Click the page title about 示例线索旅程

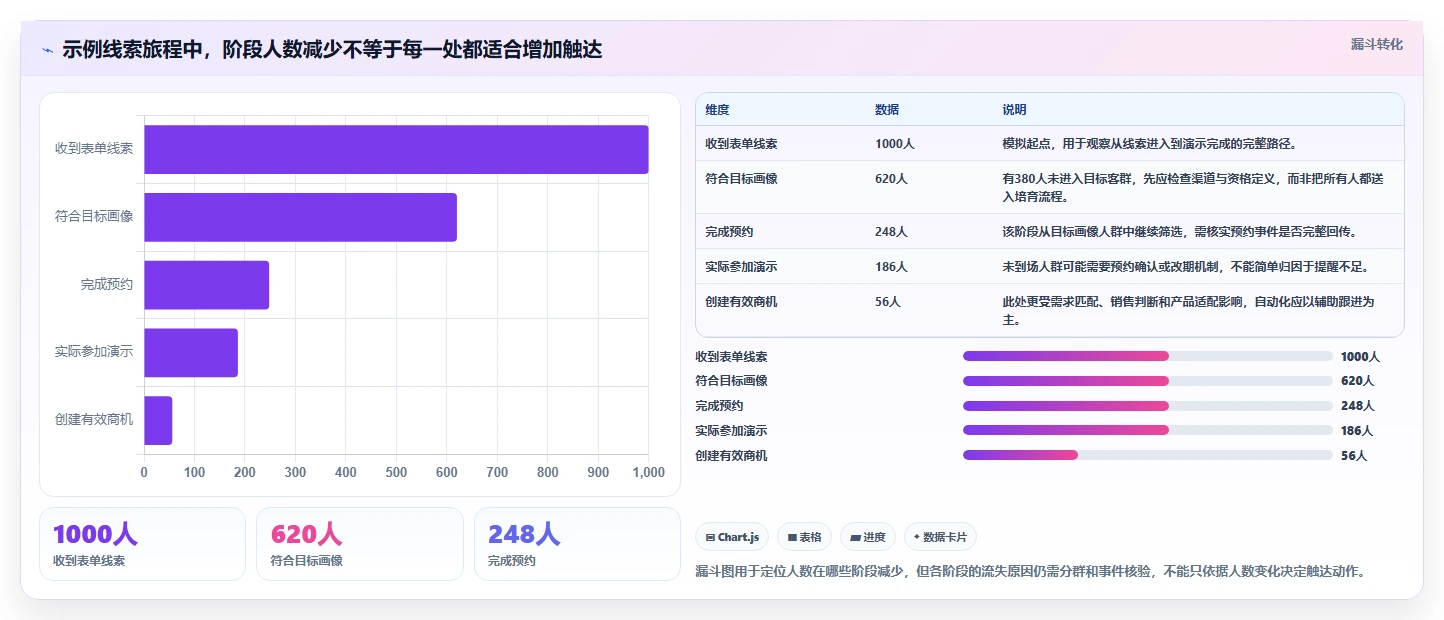coord(332,49)
